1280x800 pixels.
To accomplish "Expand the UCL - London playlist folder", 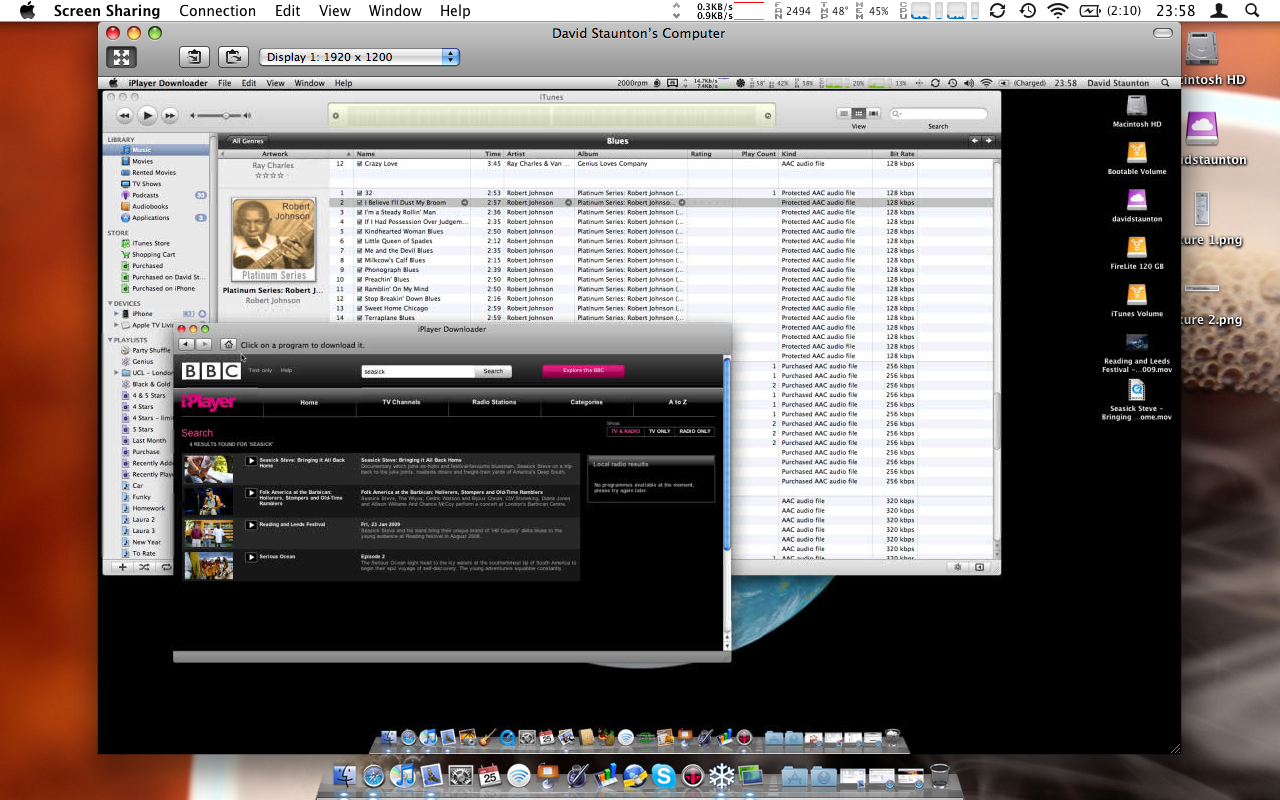I will click(x=117, y=373).
